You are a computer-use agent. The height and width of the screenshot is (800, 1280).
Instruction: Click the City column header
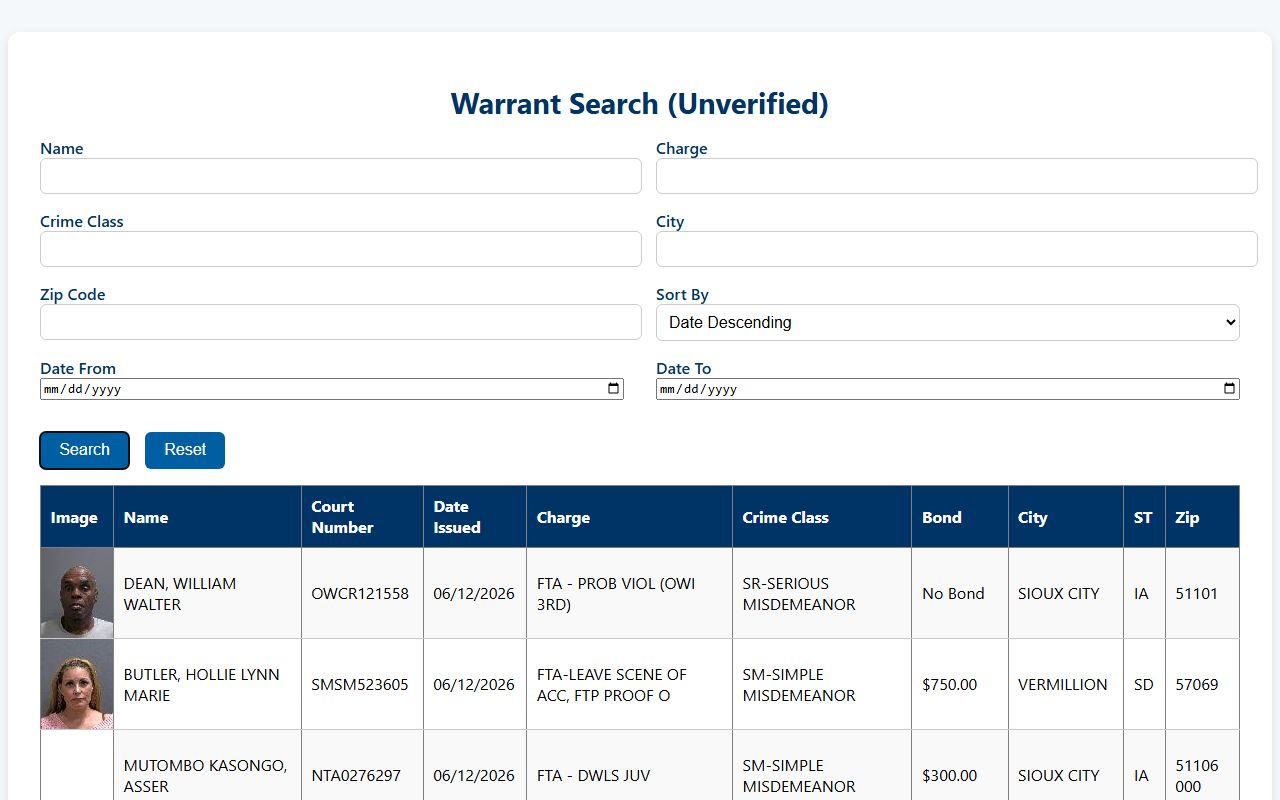click(1066, 517)
